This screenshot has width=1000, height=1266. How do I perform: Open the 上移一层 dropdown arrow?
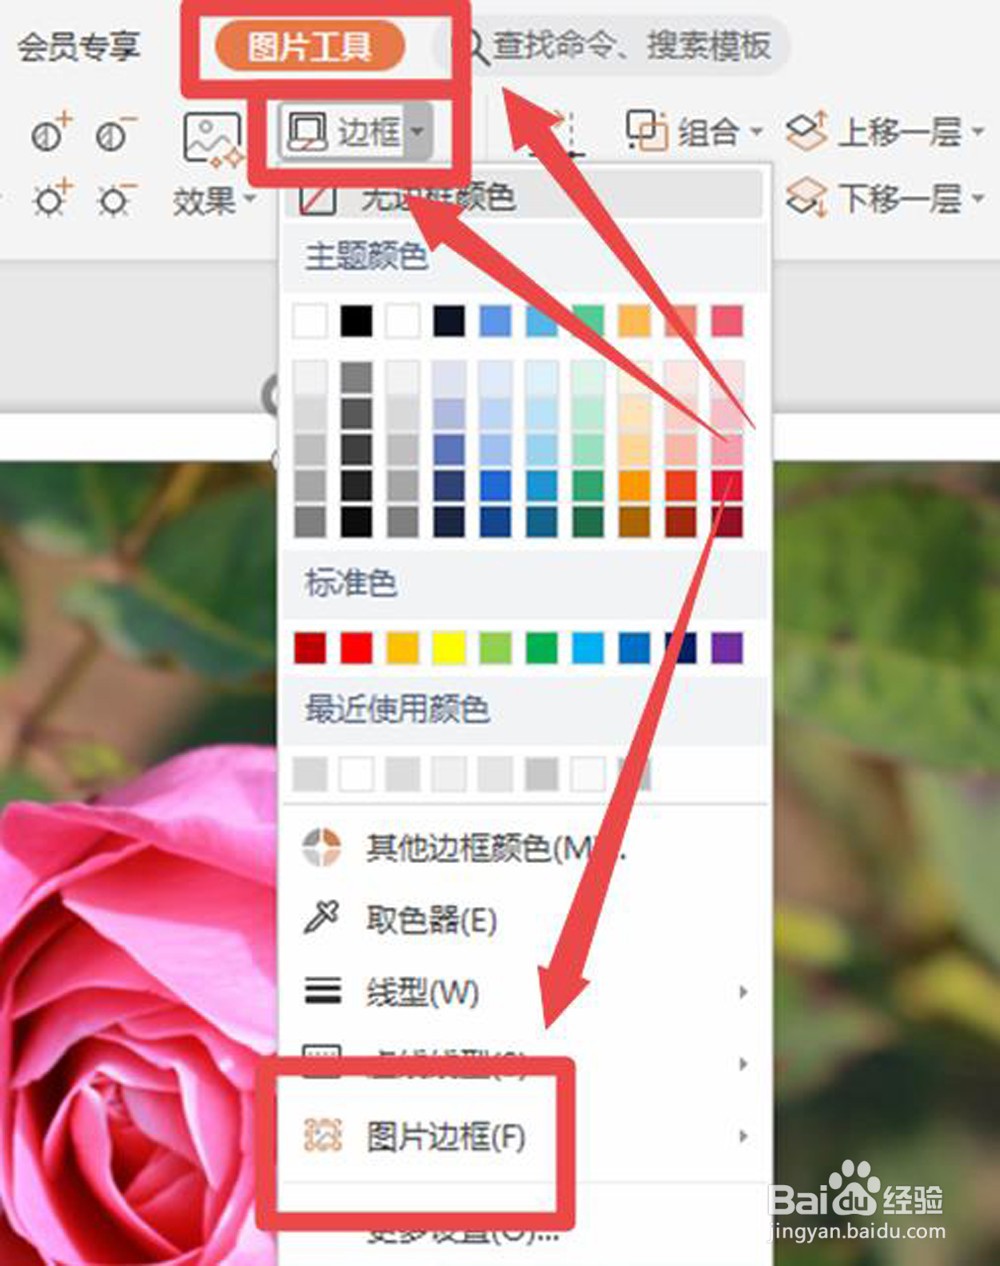tap(975, 130)
